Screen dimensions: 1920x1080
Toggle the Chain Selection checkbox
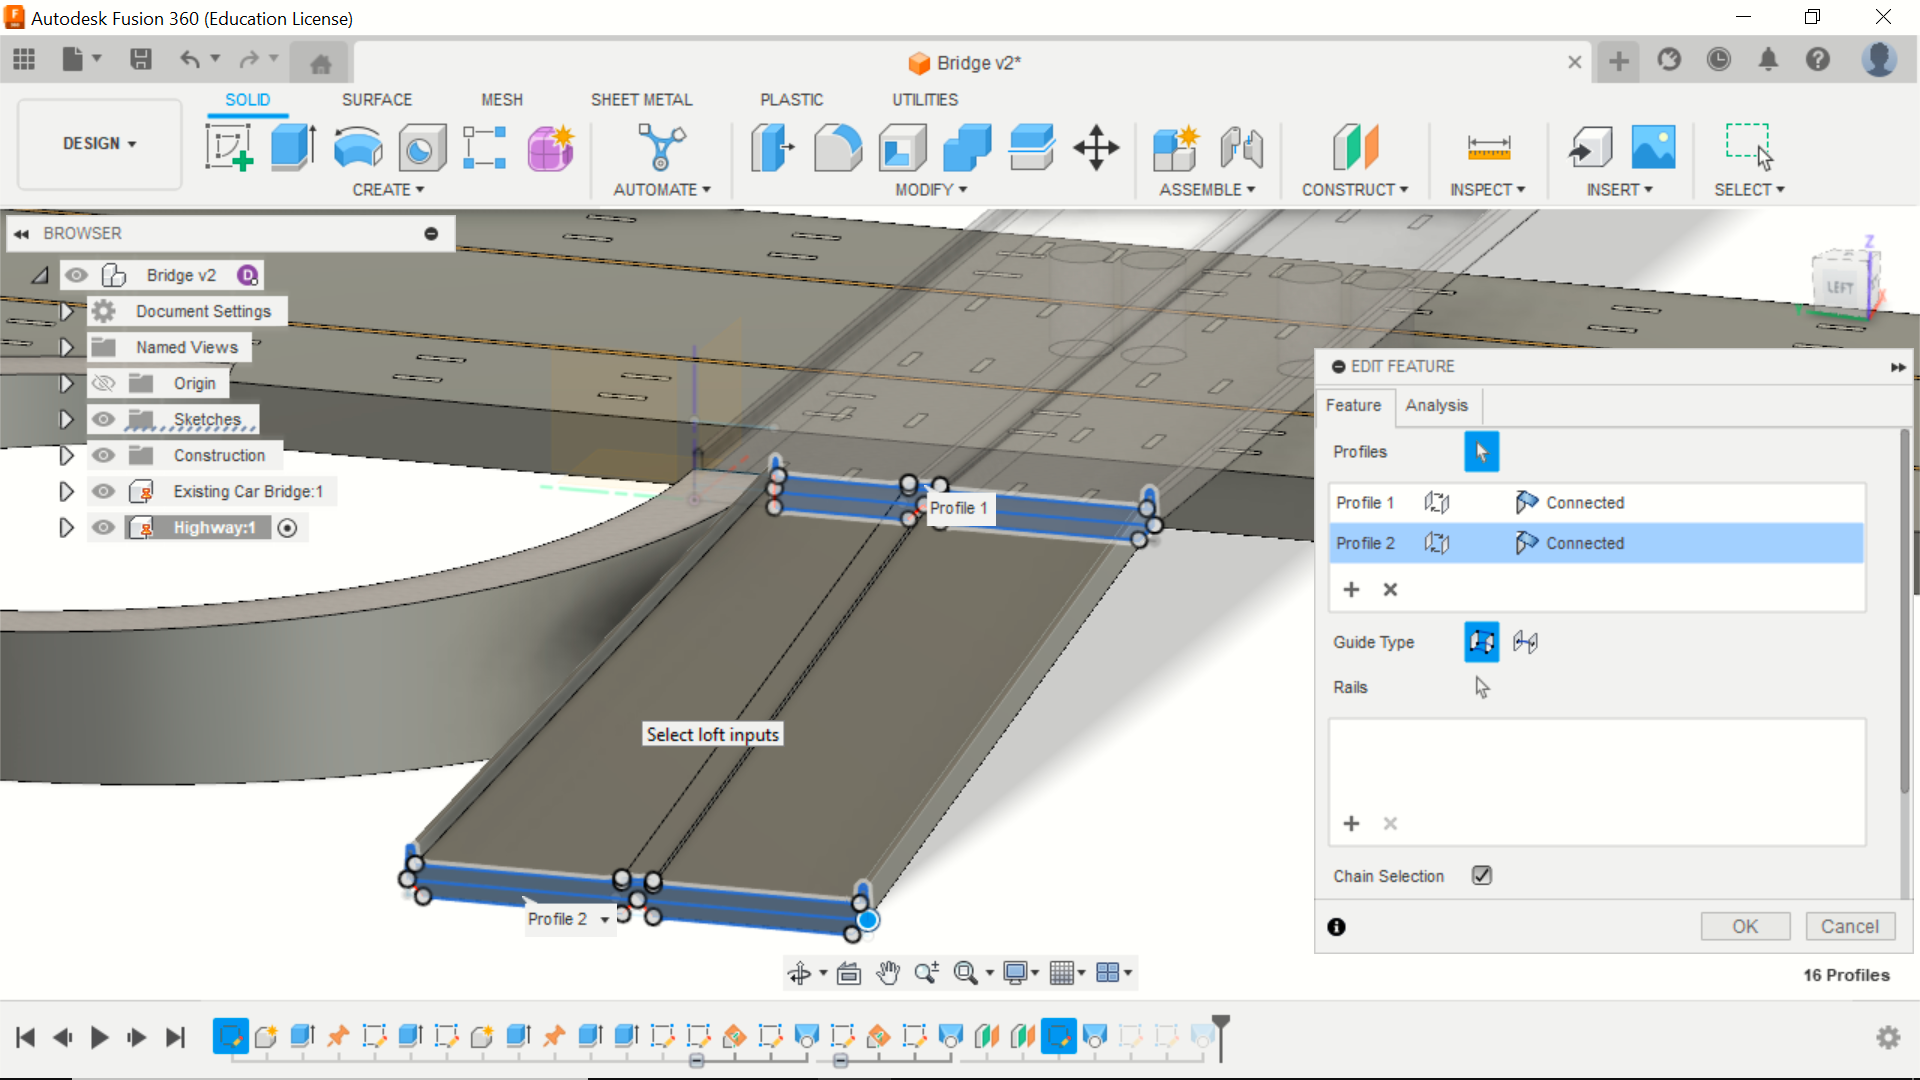pos(1481,876)
